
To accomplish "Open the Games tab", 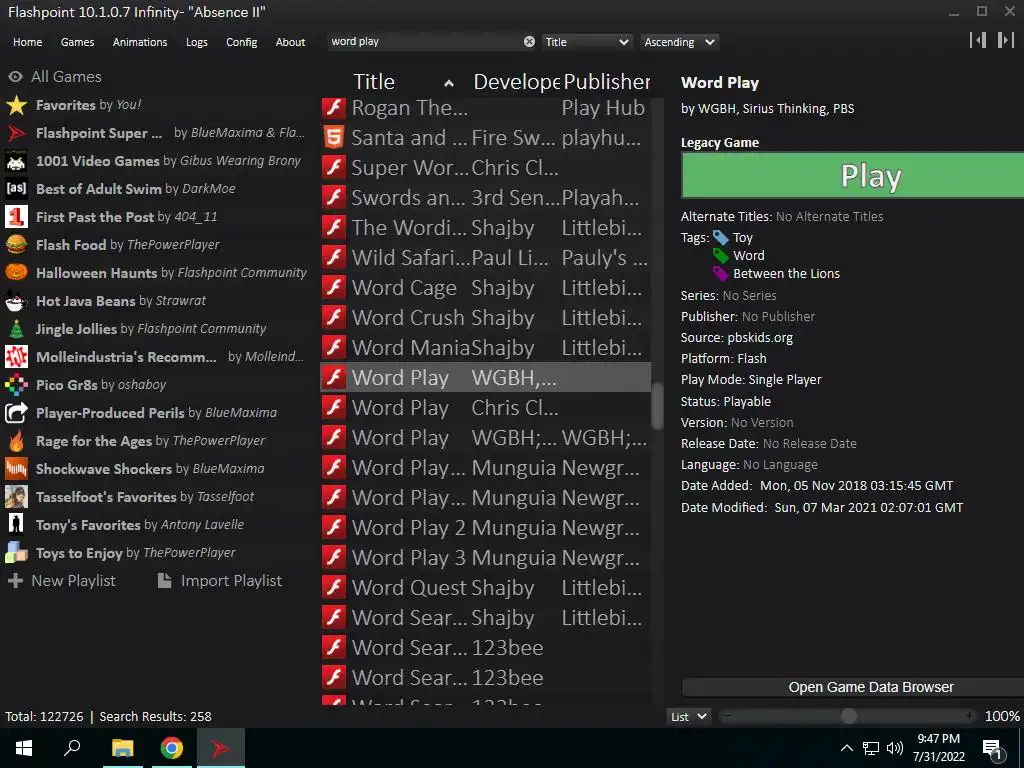I will tap(77, 42).
